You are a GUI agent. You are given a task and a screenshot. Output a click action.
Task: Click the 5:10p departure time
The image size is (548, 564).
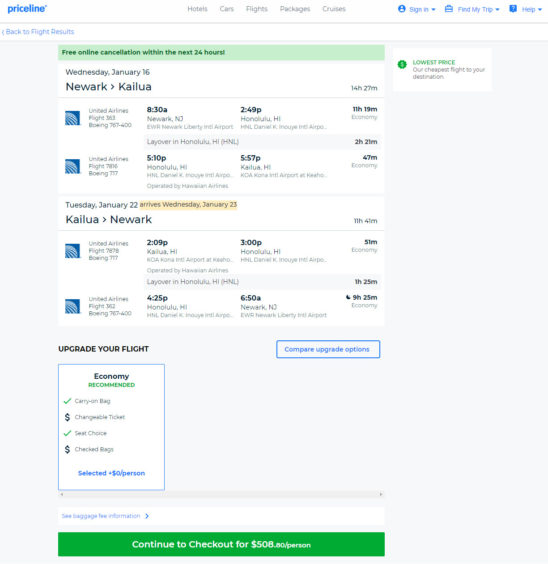point(156,158)
